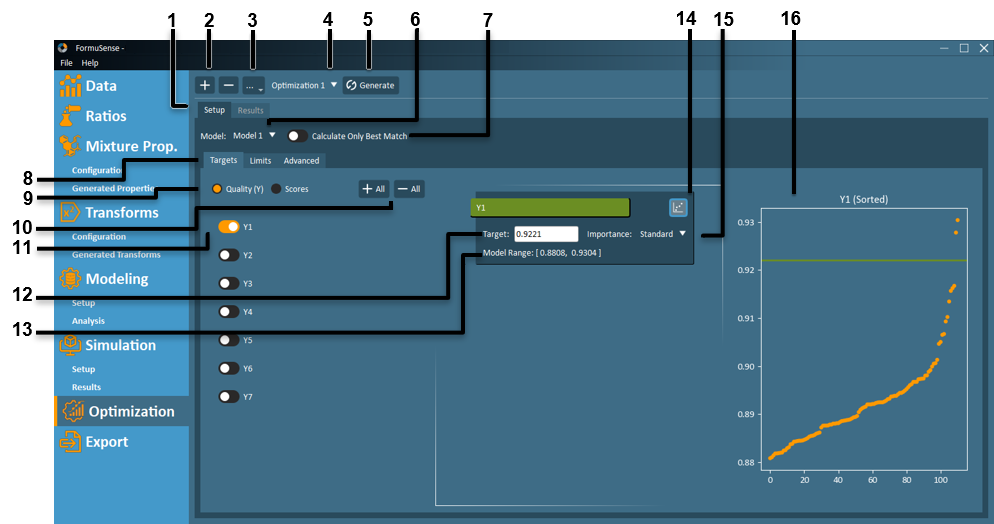Open the ellipsis more-options button
This screenshot has width=994, height=524.
point(254,85)
